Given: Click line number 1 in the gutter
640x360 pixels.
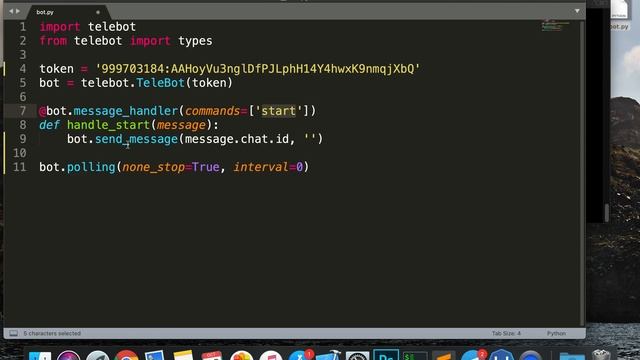Looking at the screenshot, I should [23, 27].
